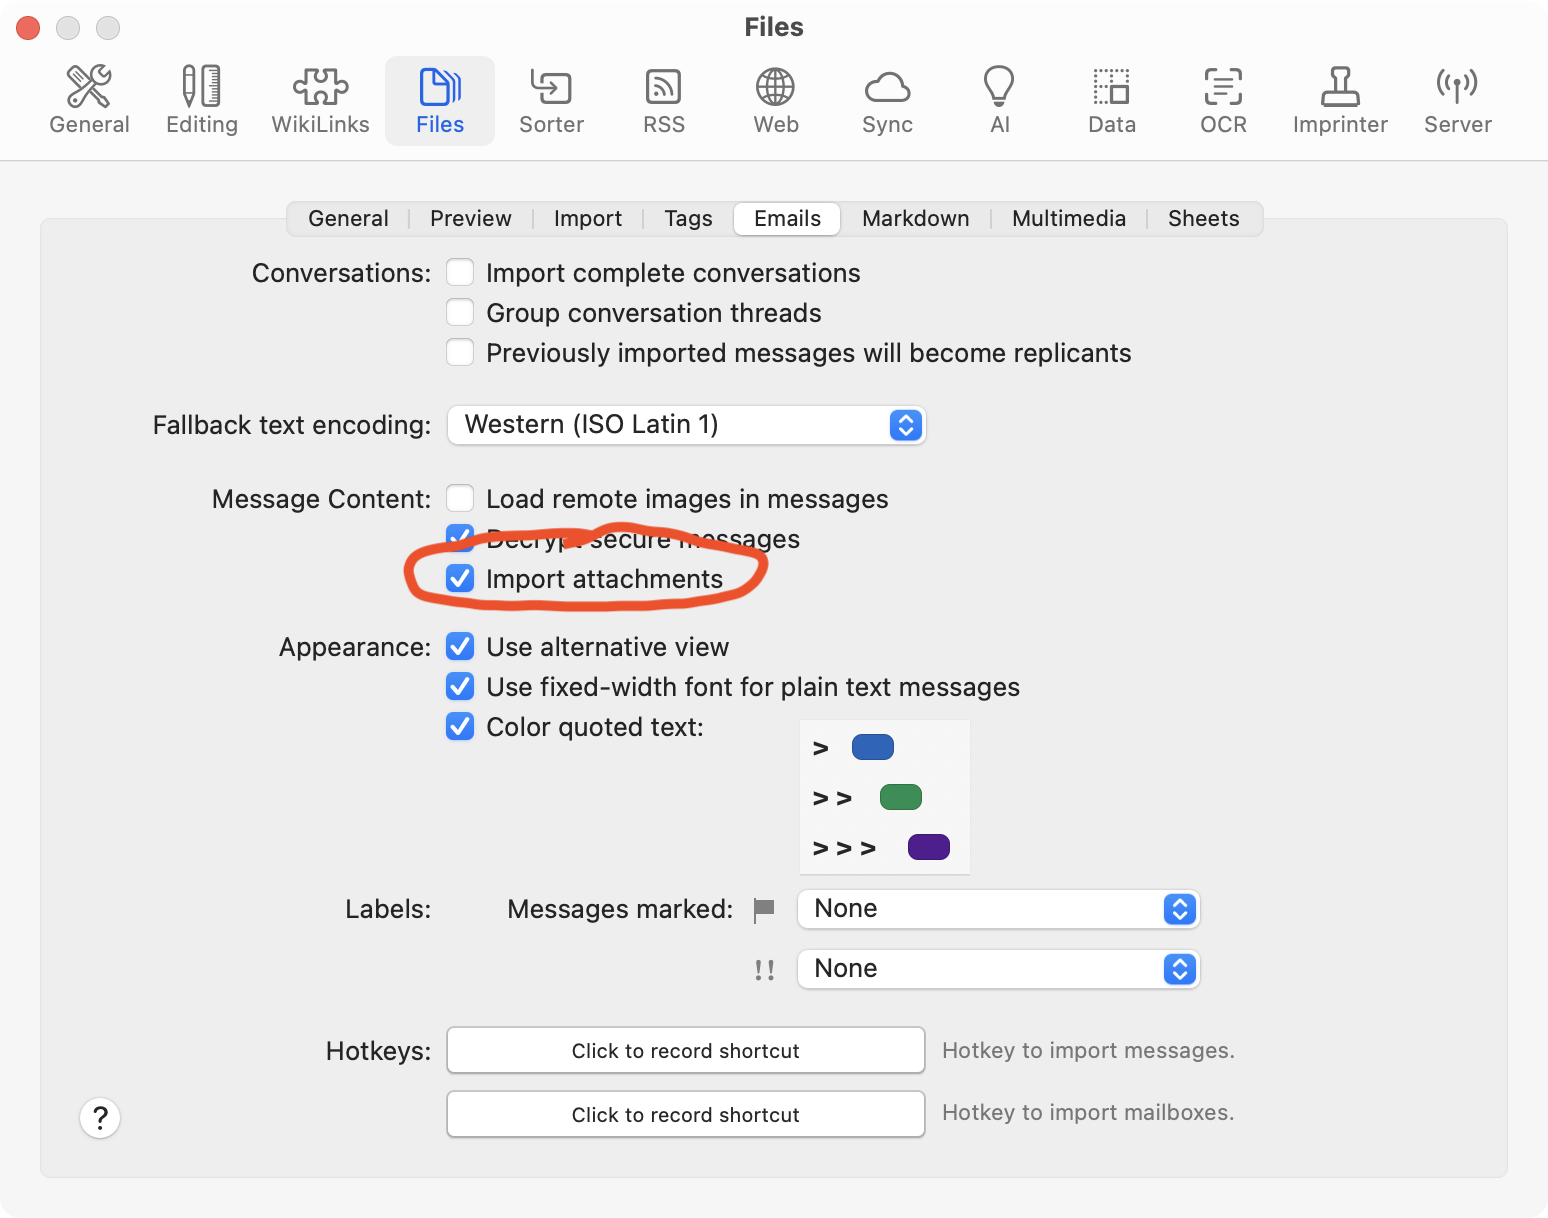This screenshot has height=1218, width=1548.
Task: Click the green second-level quote color swatch
Action: tap(900, 798)
